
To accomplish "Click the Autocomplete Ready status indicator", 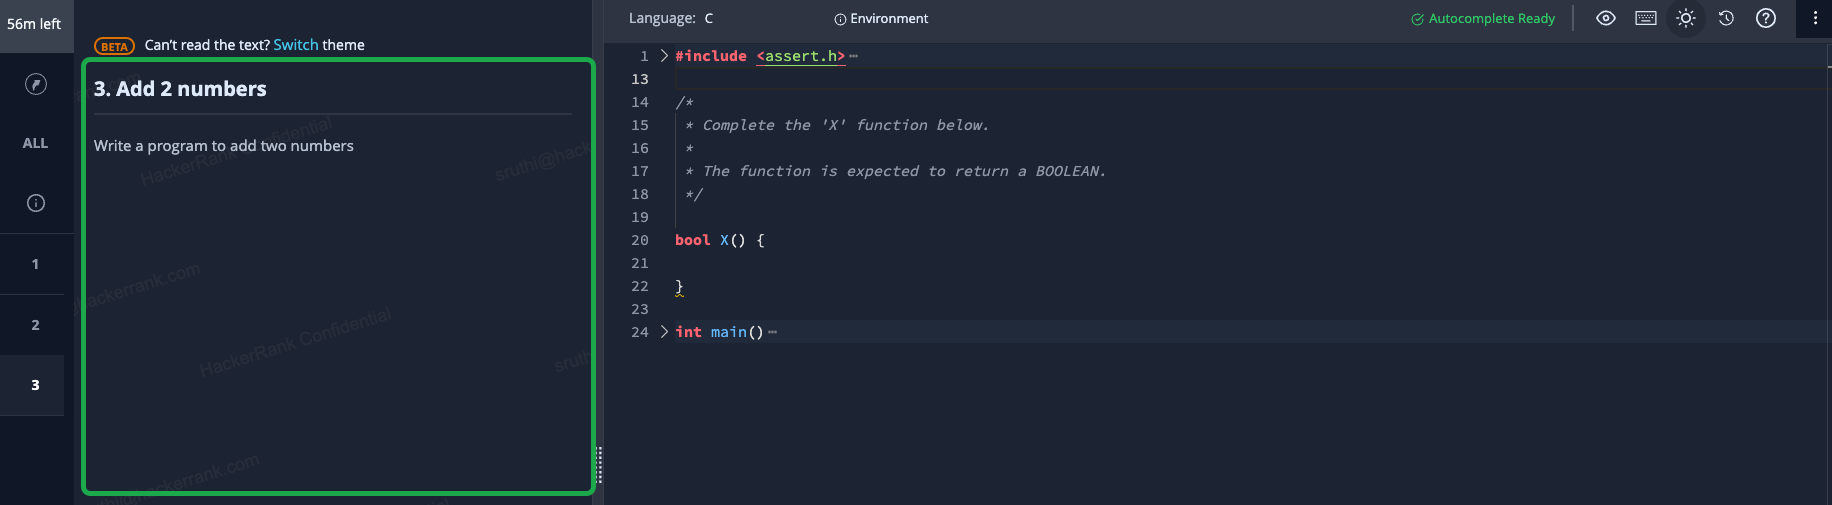I will point(1483,18).
